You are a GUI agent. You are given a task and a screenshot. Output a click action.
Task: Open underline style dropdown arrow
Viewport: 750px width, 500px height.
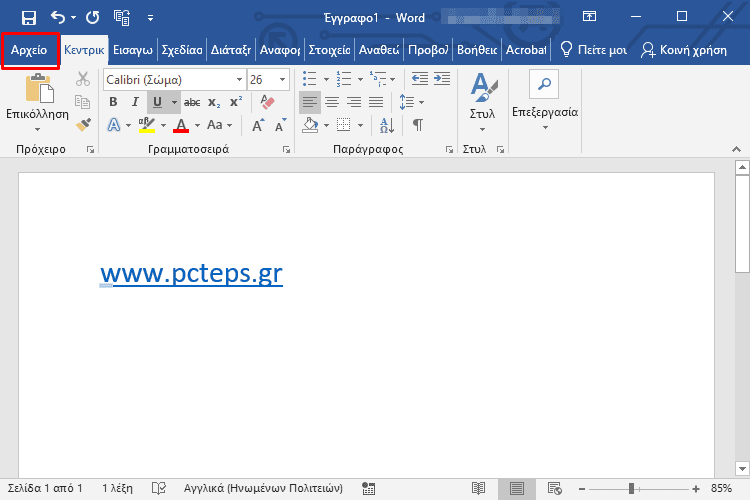[x=174, y=102]
